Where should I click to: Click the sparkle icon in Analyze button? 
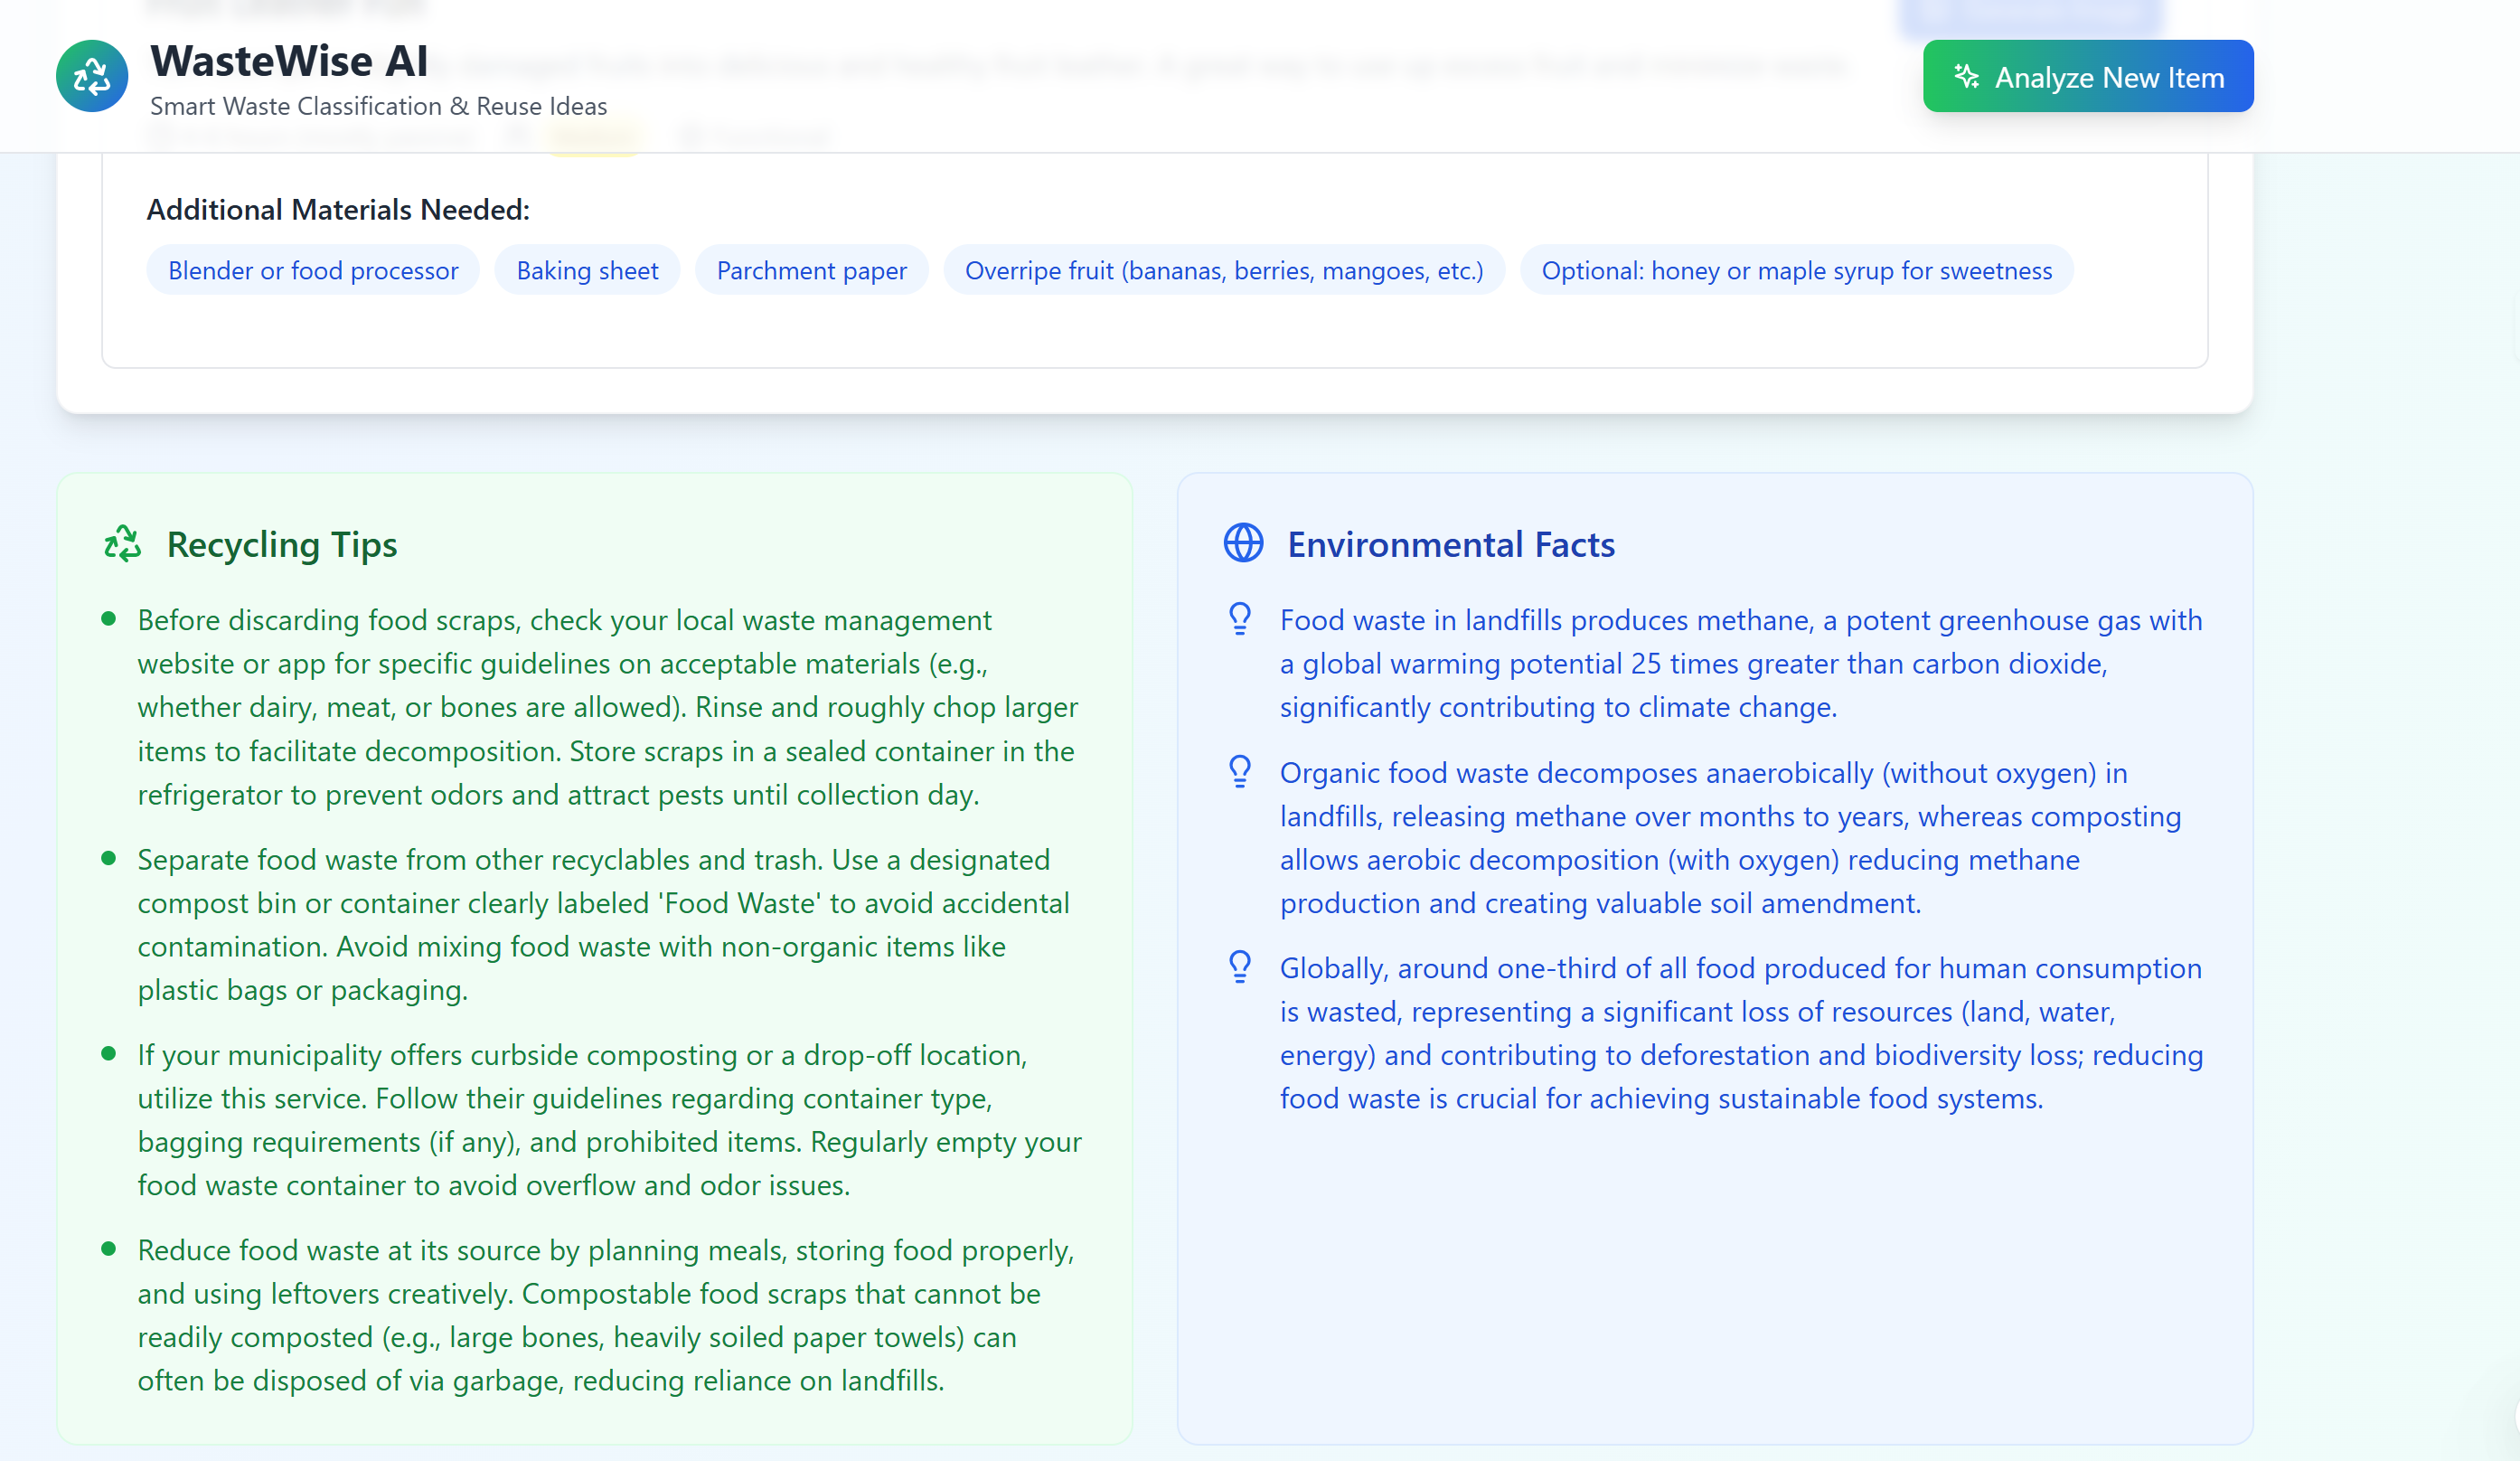tap(1966, 77)
